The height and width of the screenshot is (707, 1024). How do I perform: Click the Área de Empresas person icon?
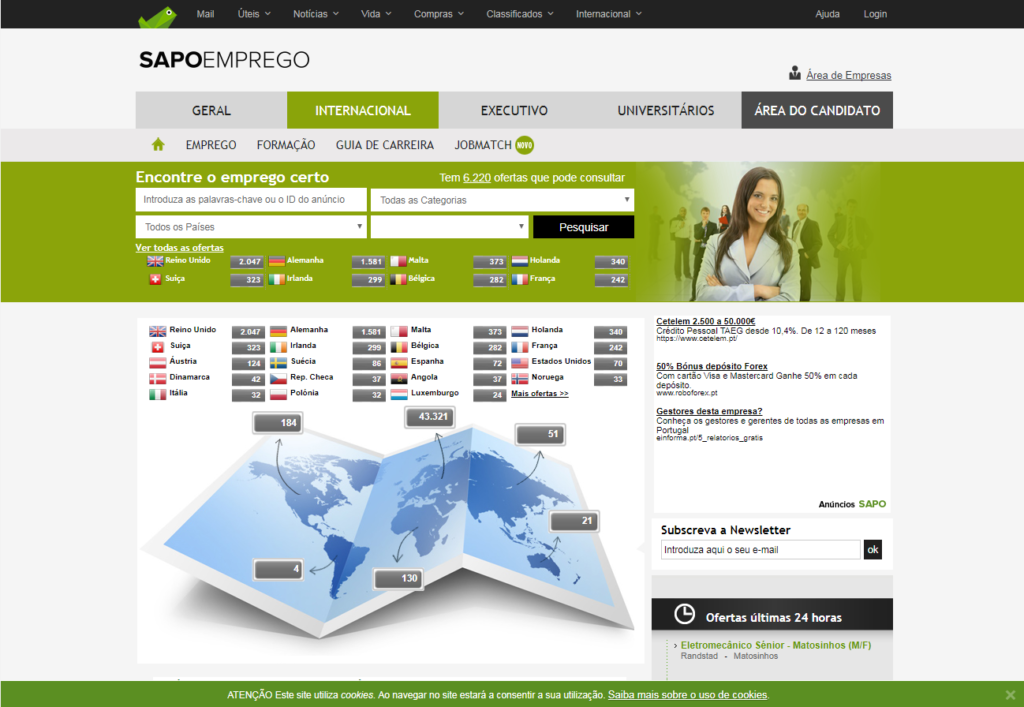point(795,73)
